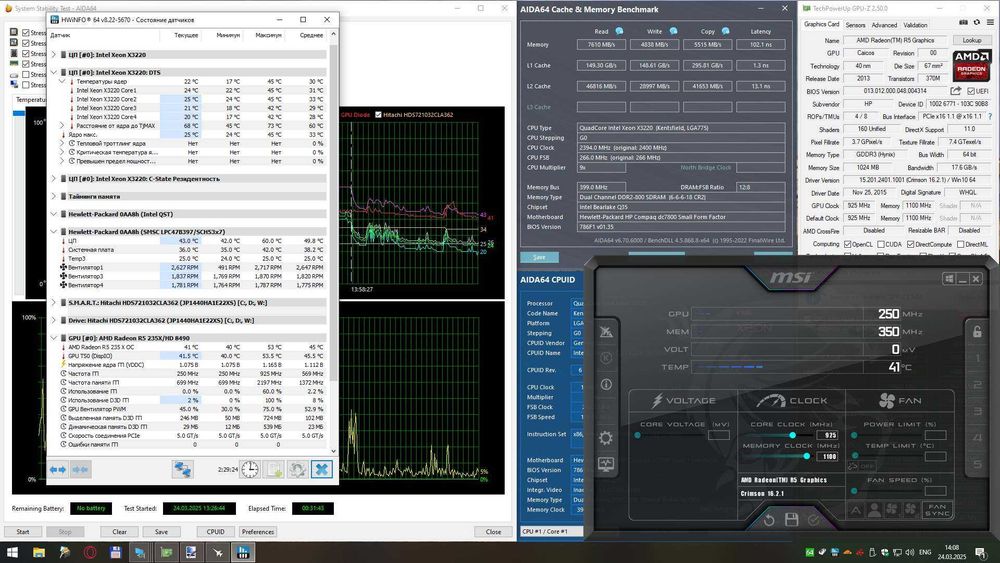This screenshot has height=563, width=1000.
Task: Click HWiNFO logging start sheet icon
Action: (x=274, y=470)
